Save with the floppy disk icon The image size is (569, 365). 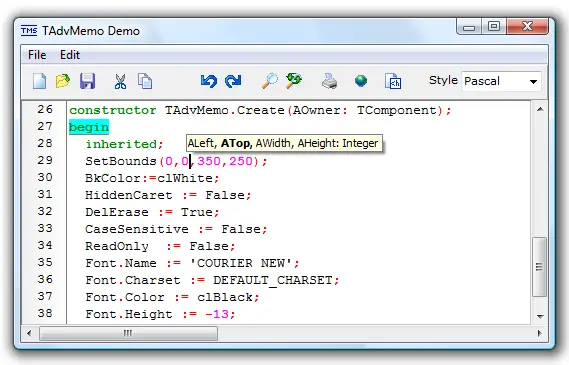pos(87,81)
